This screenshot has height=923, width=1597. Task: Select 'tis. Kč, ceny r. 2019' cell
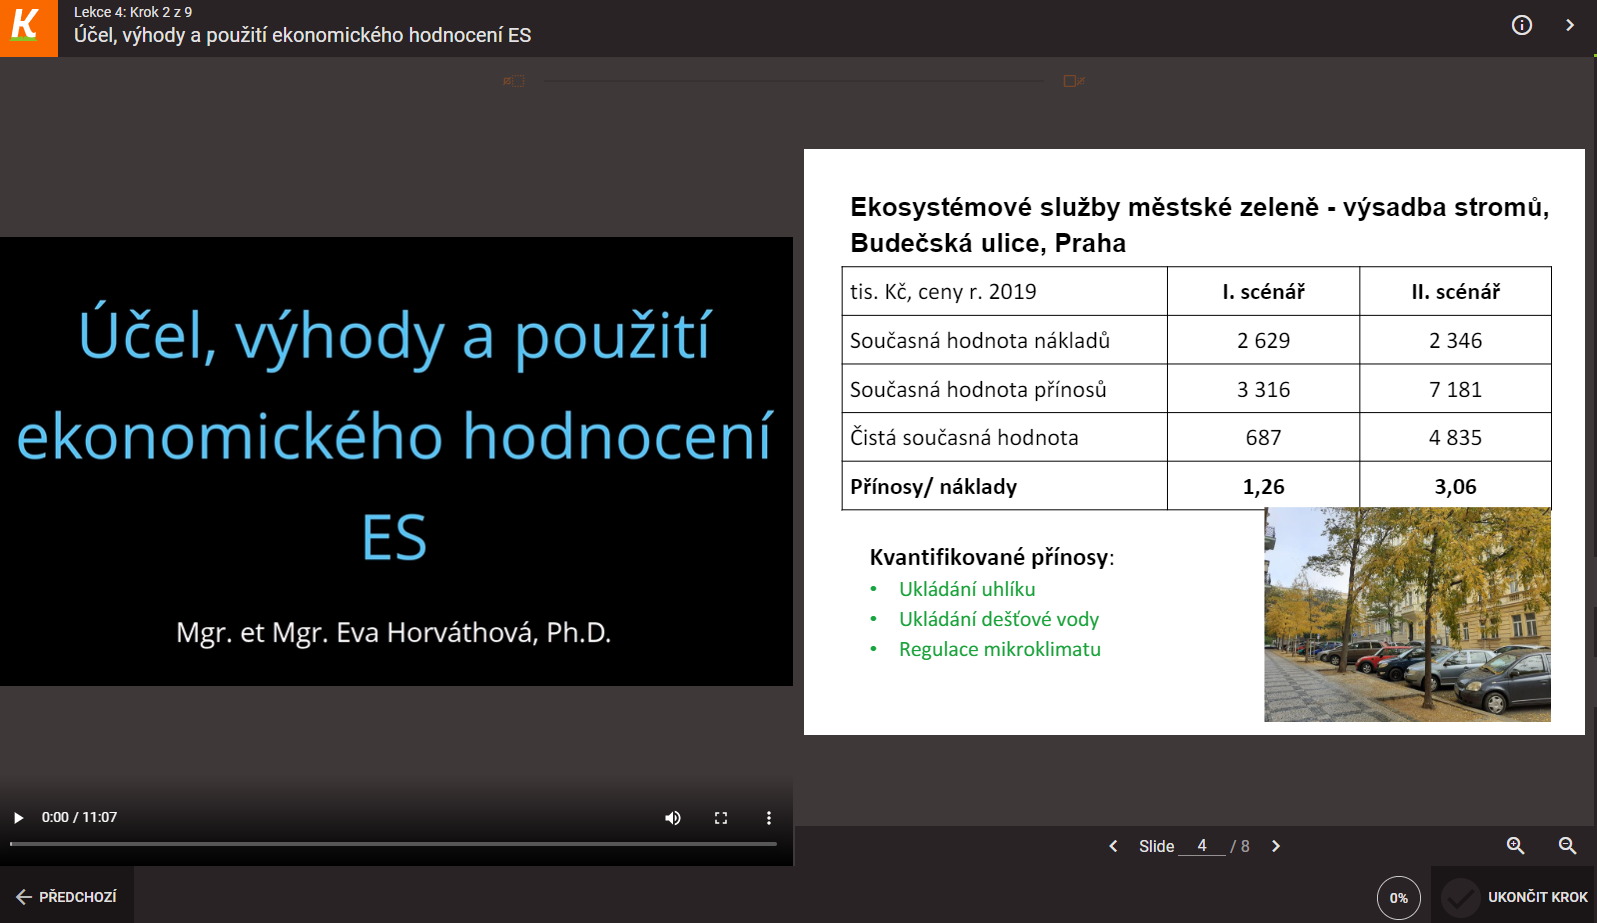coord(943,292)
